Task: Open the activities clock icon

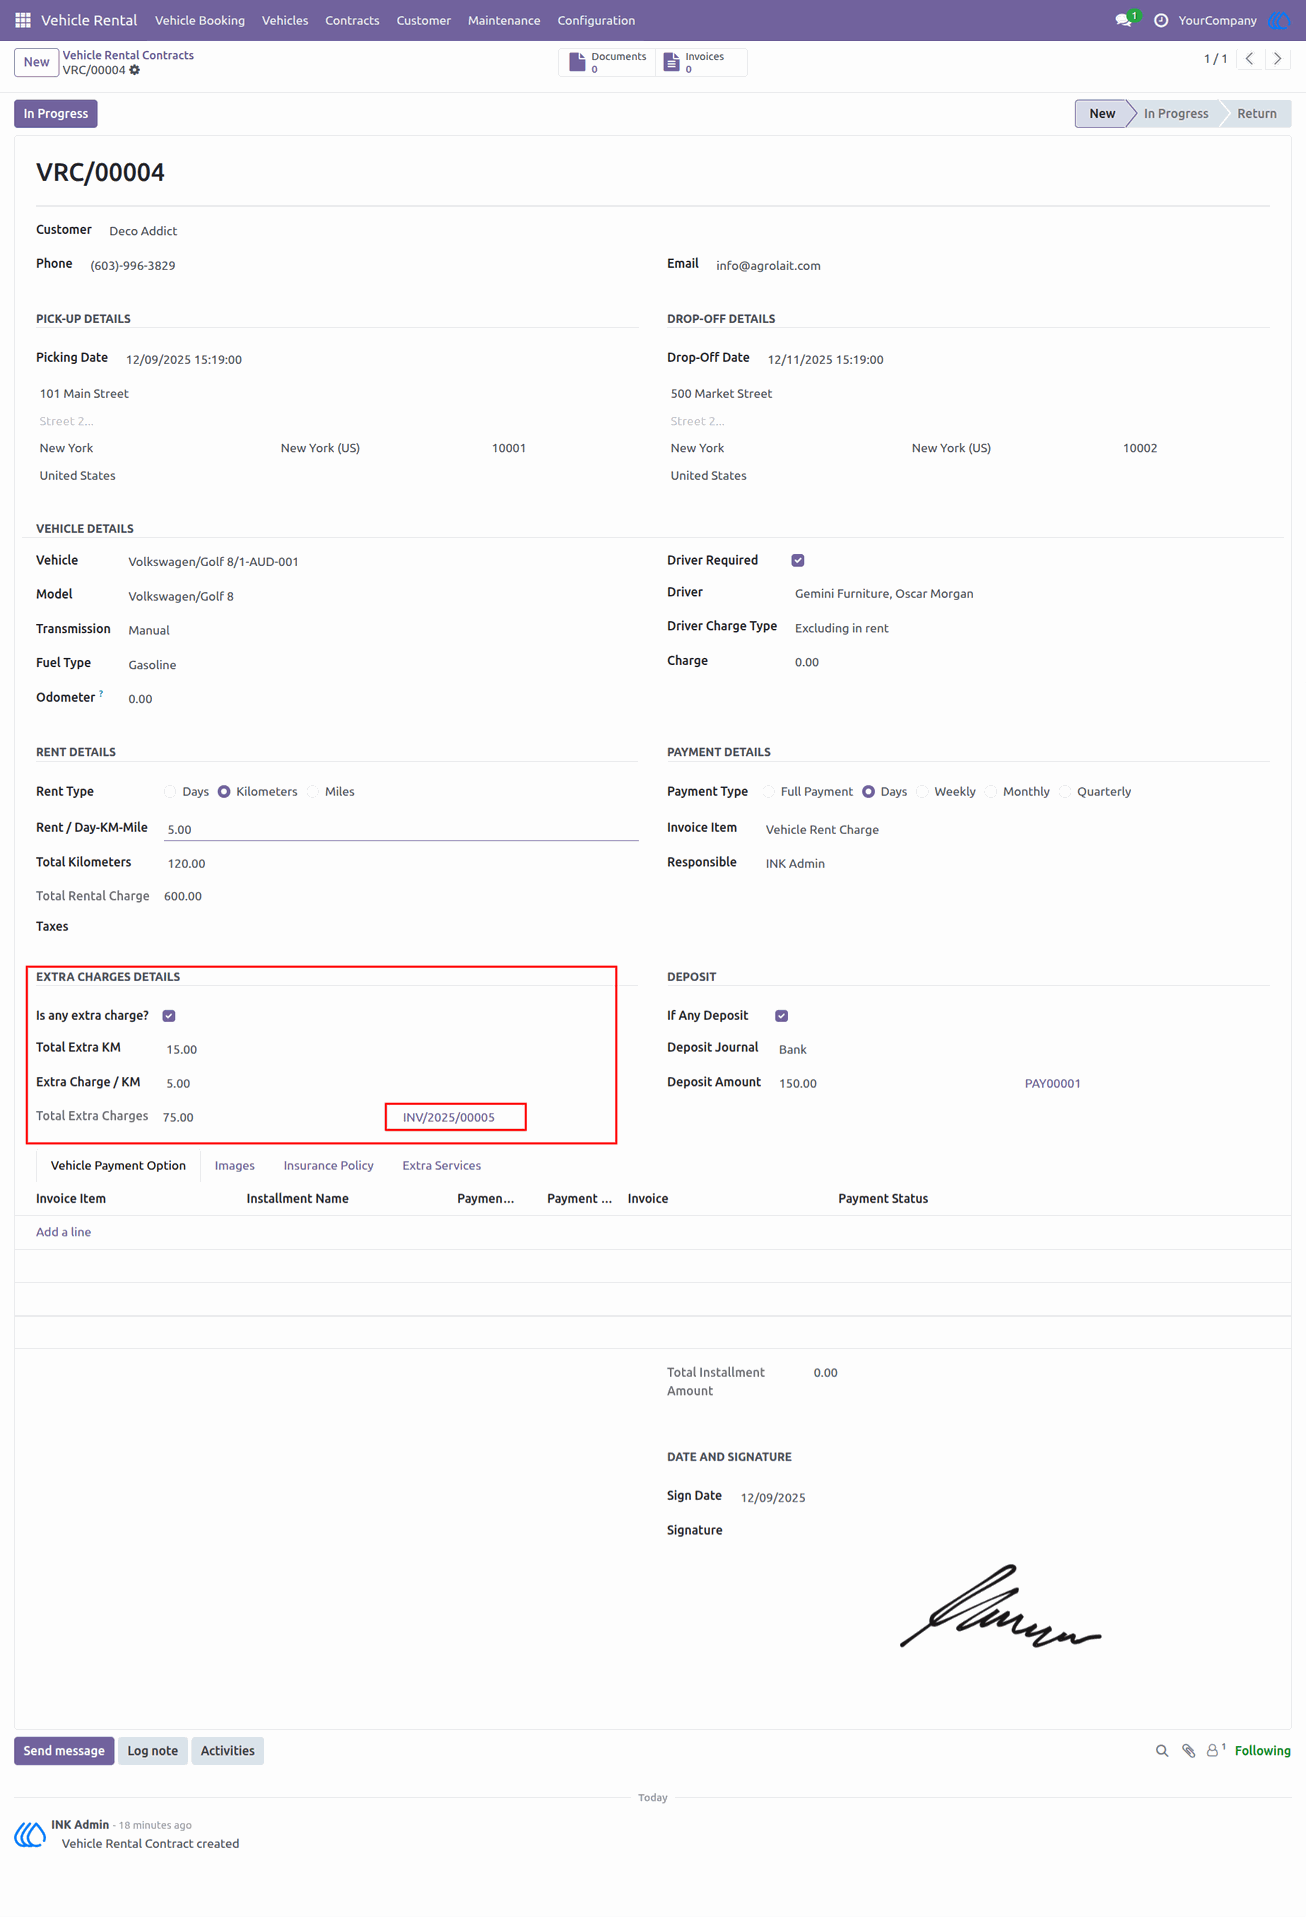Action: [x=1161, y=20]
